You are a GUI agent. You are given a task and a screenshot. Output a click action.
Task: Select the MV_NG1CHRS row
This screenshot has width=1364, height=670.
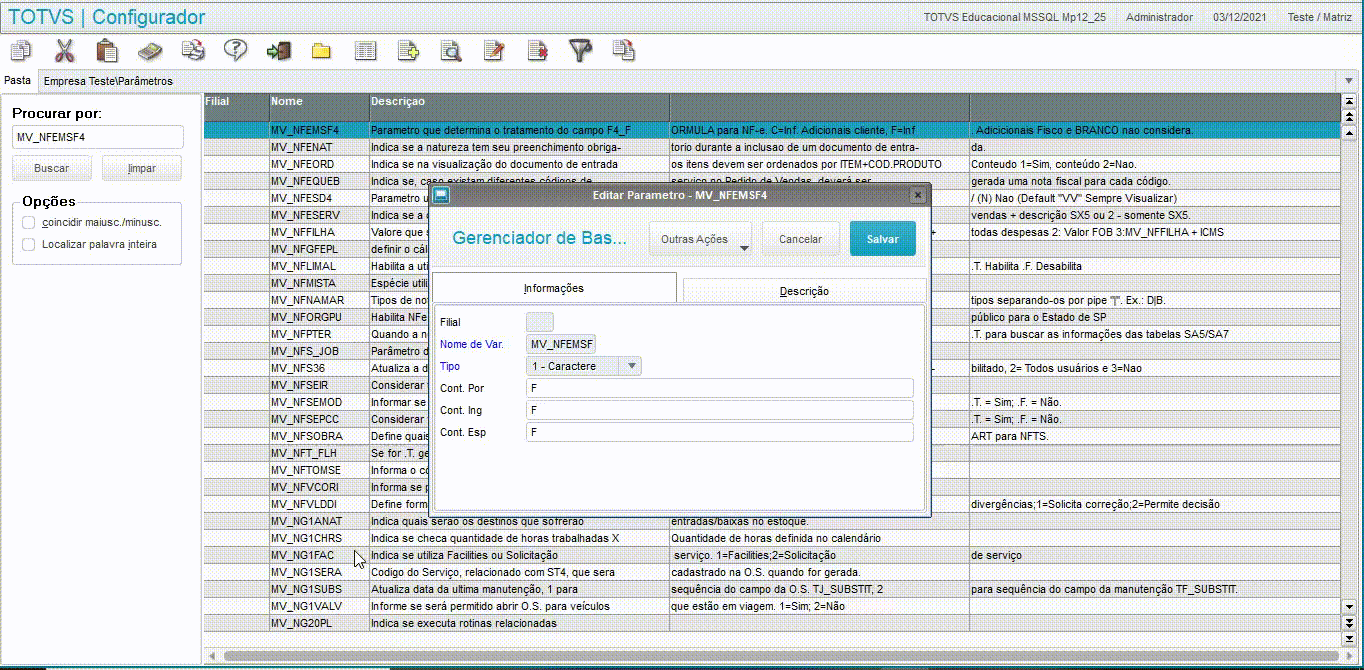pyautogui.click(x=771, y=538)
